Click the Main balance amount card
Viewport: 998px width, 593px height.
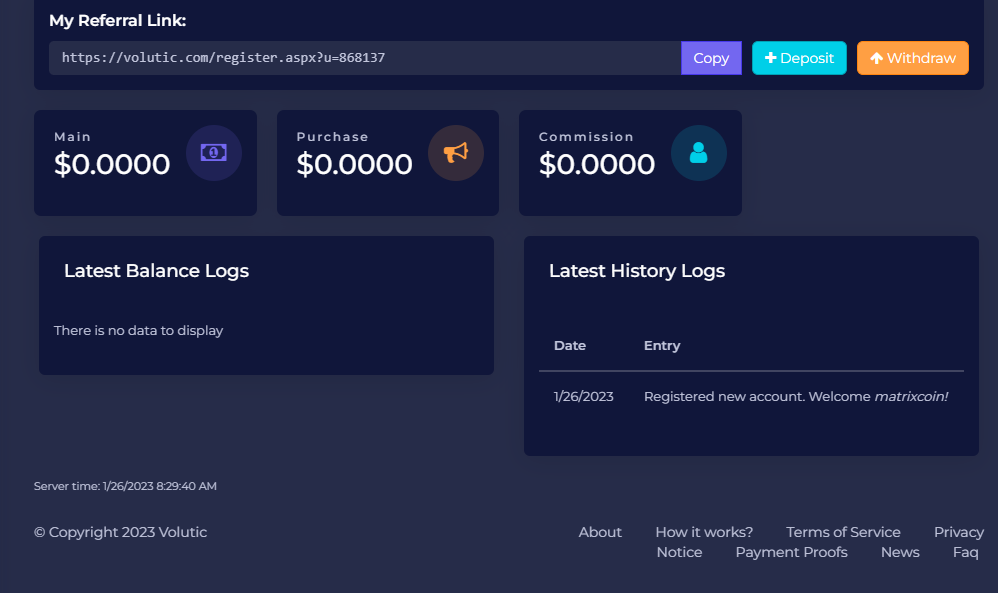point(112,164)
